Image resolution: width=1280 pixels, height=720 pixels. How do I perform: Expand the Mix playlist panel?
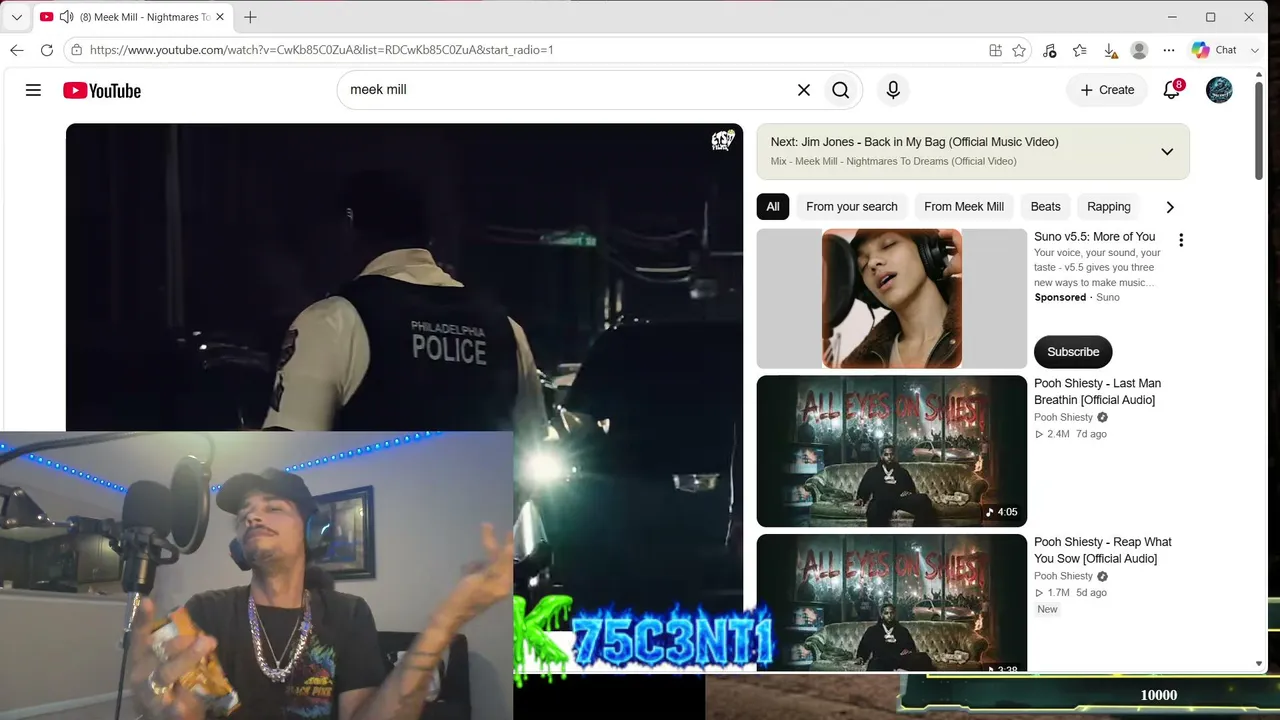click(1167, 152)
